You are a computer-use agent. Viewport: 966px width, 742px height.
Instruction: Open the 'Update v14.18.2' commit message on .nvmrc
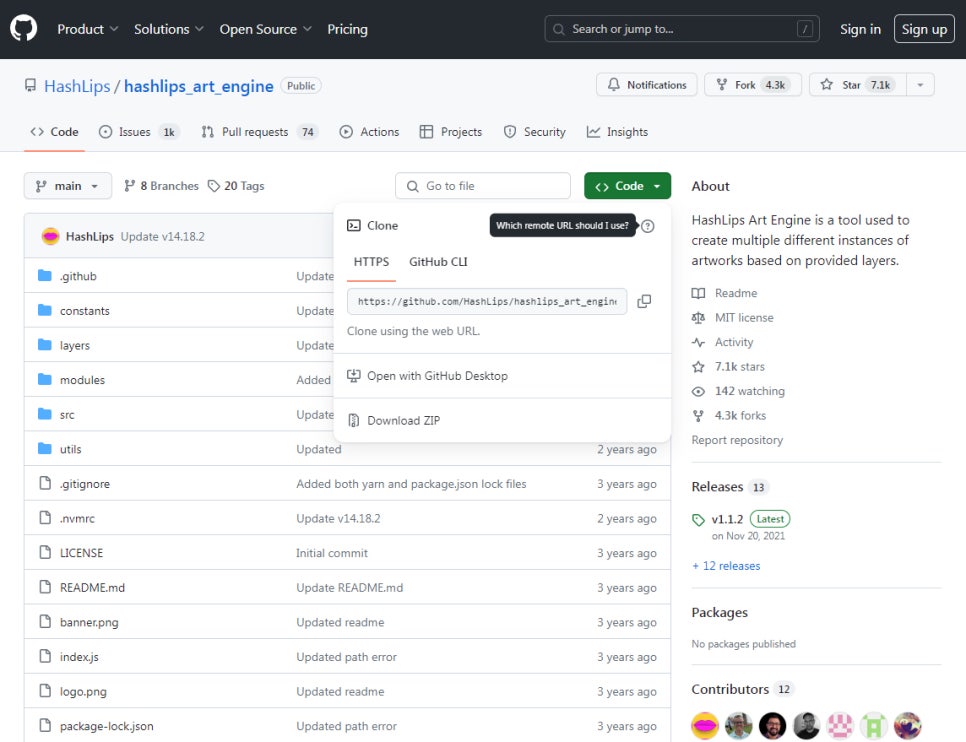pyautogui.click(x=338, y=518)
